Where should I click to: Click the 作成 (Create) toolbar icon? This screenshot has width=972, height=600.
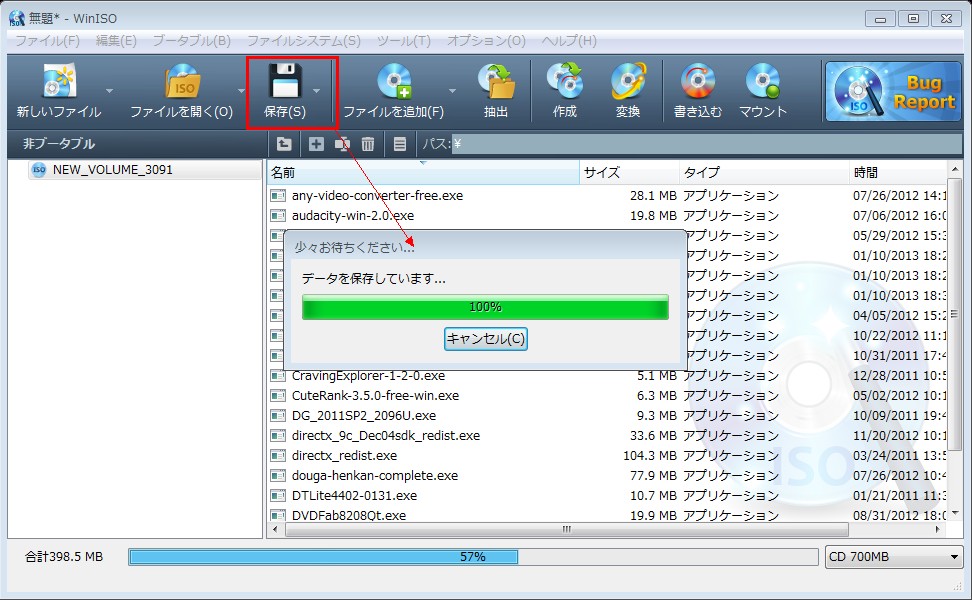tap(565, 81)
